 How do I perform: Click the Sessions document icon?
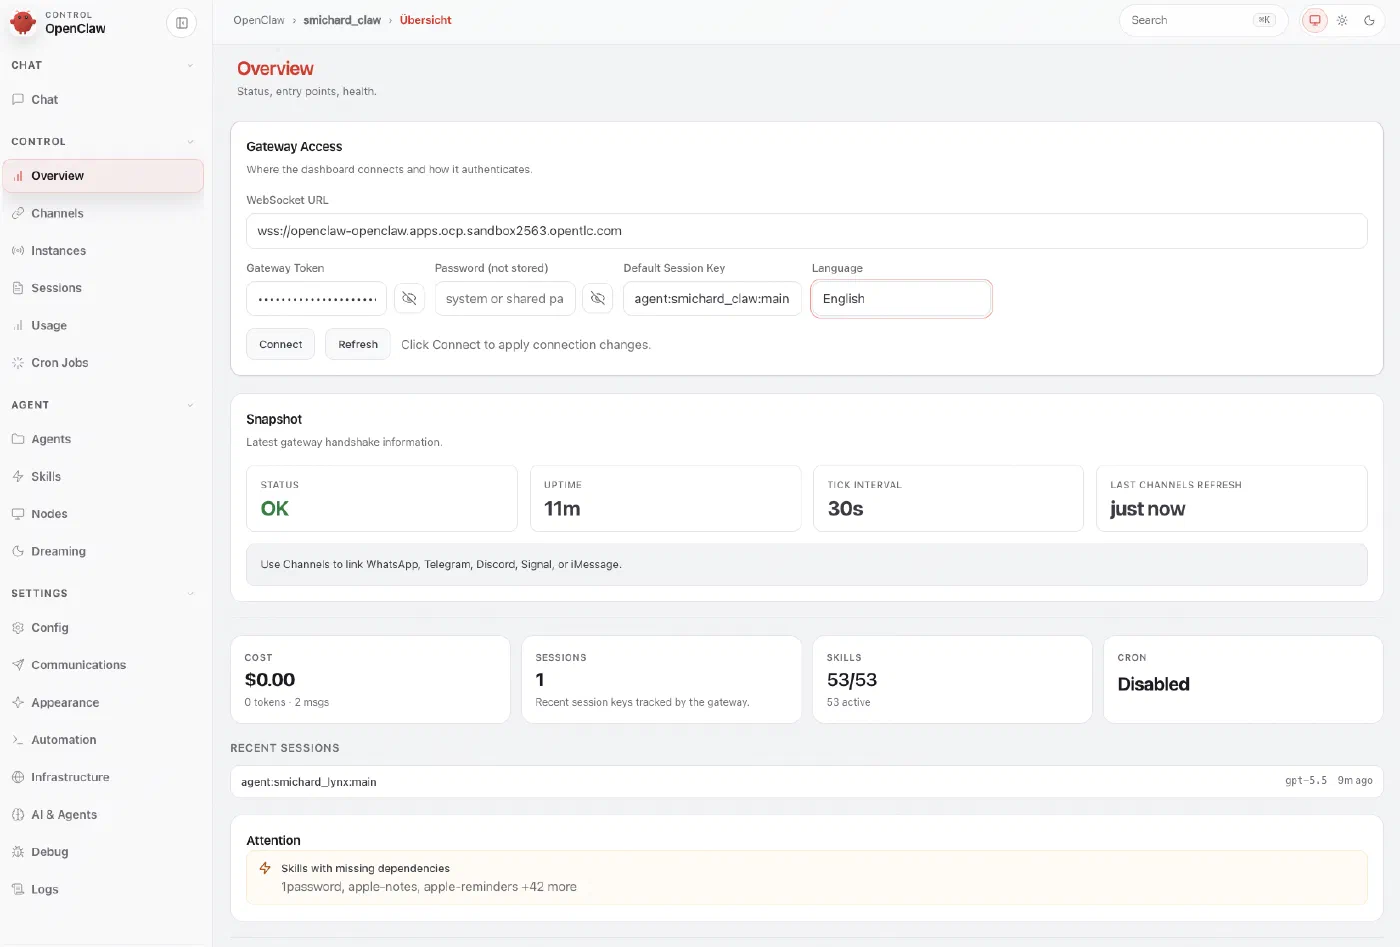coord(18,288)
